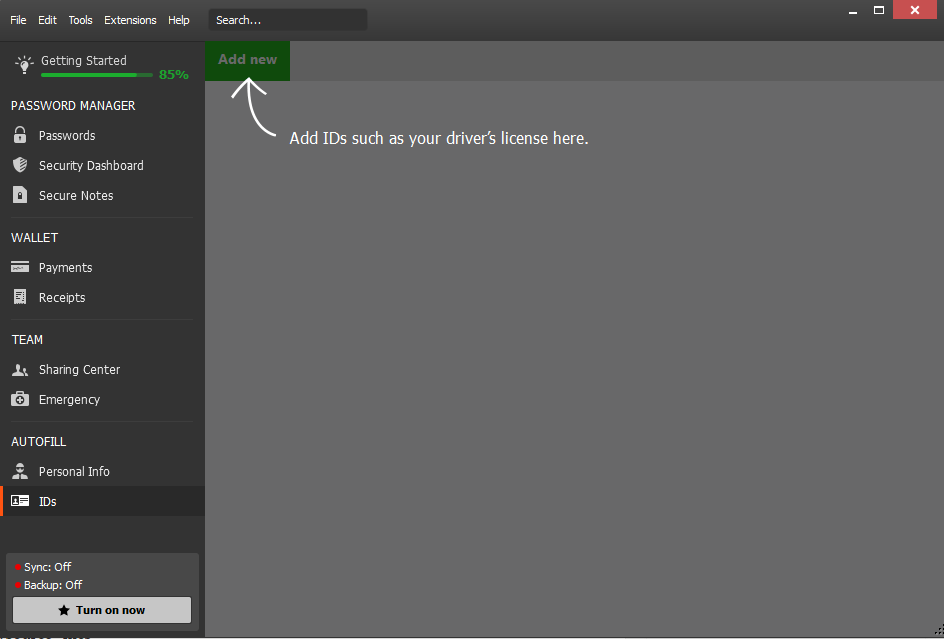Click inside the Search field
Viewport: 944px width, 639px height.
(287, 19)
